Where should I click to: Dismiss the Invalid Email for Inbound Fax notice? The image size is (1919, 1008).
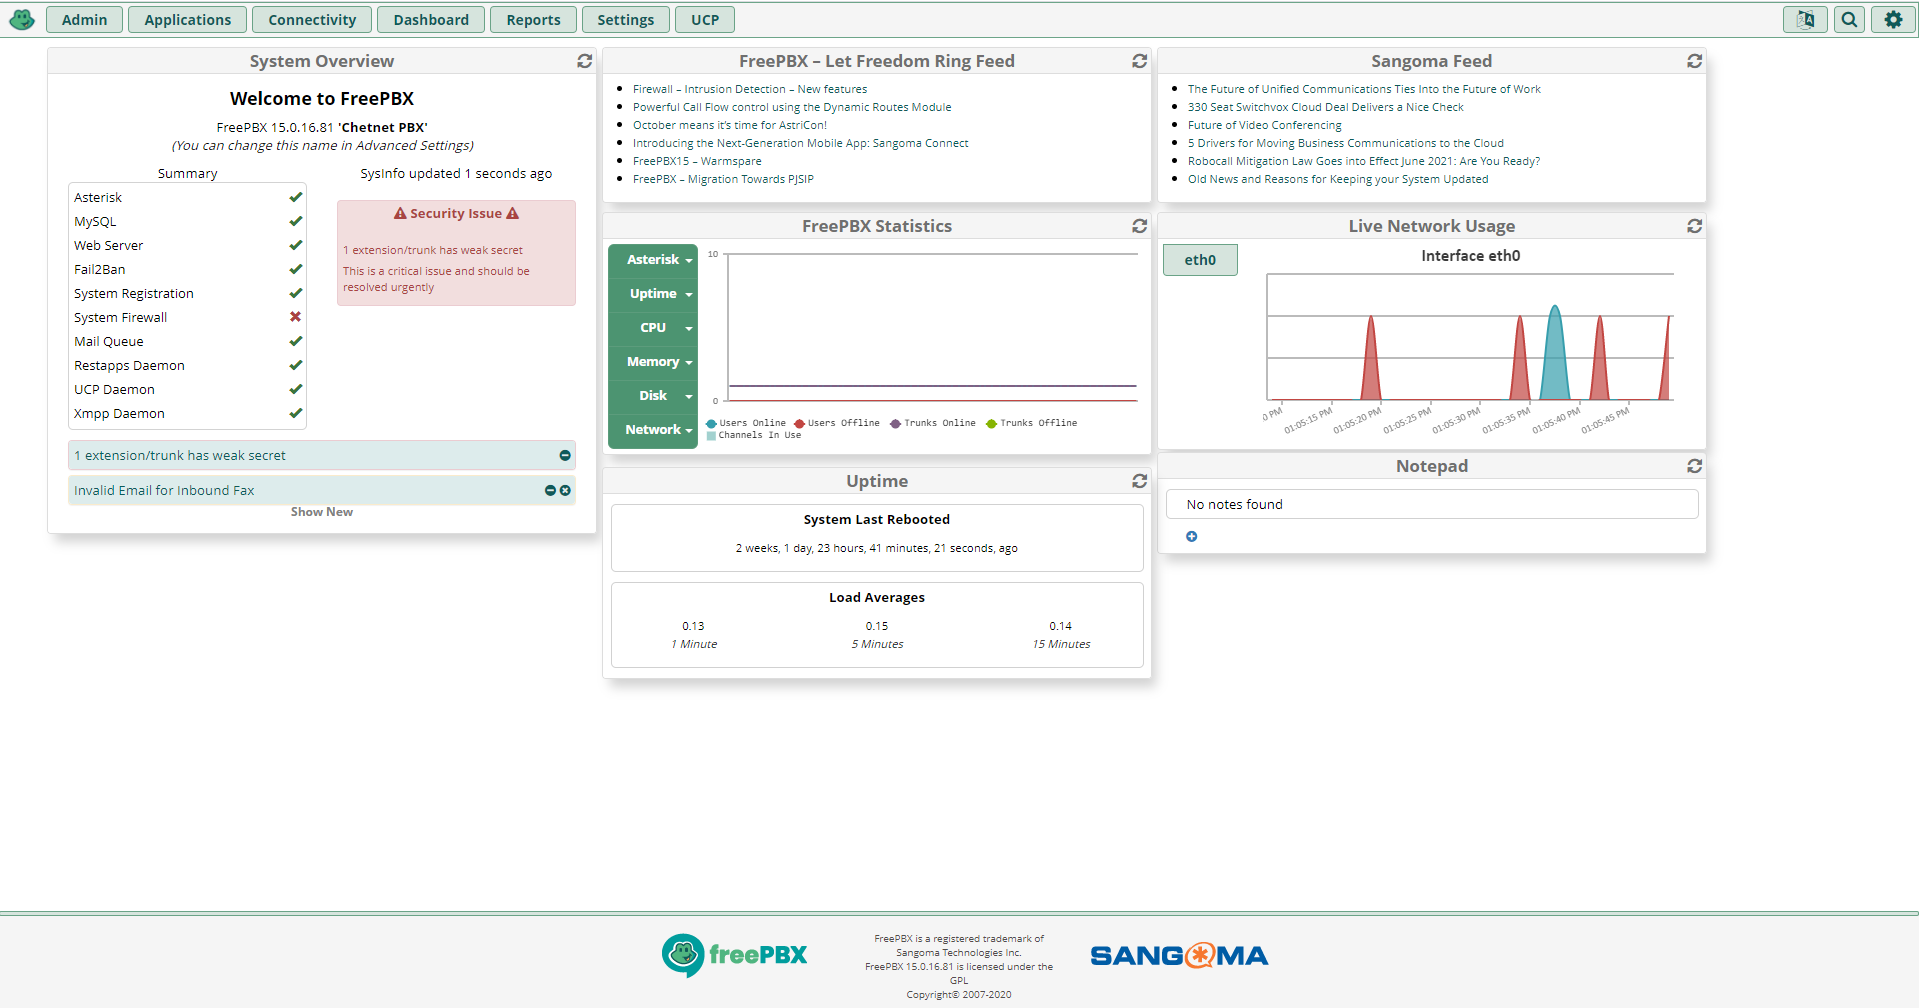[x=565, y=490]
